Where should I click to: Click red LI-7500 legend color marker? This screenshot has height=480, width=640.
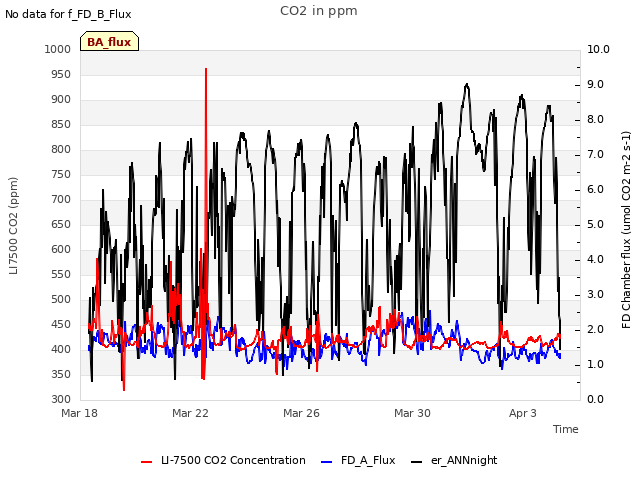[147, 462]
